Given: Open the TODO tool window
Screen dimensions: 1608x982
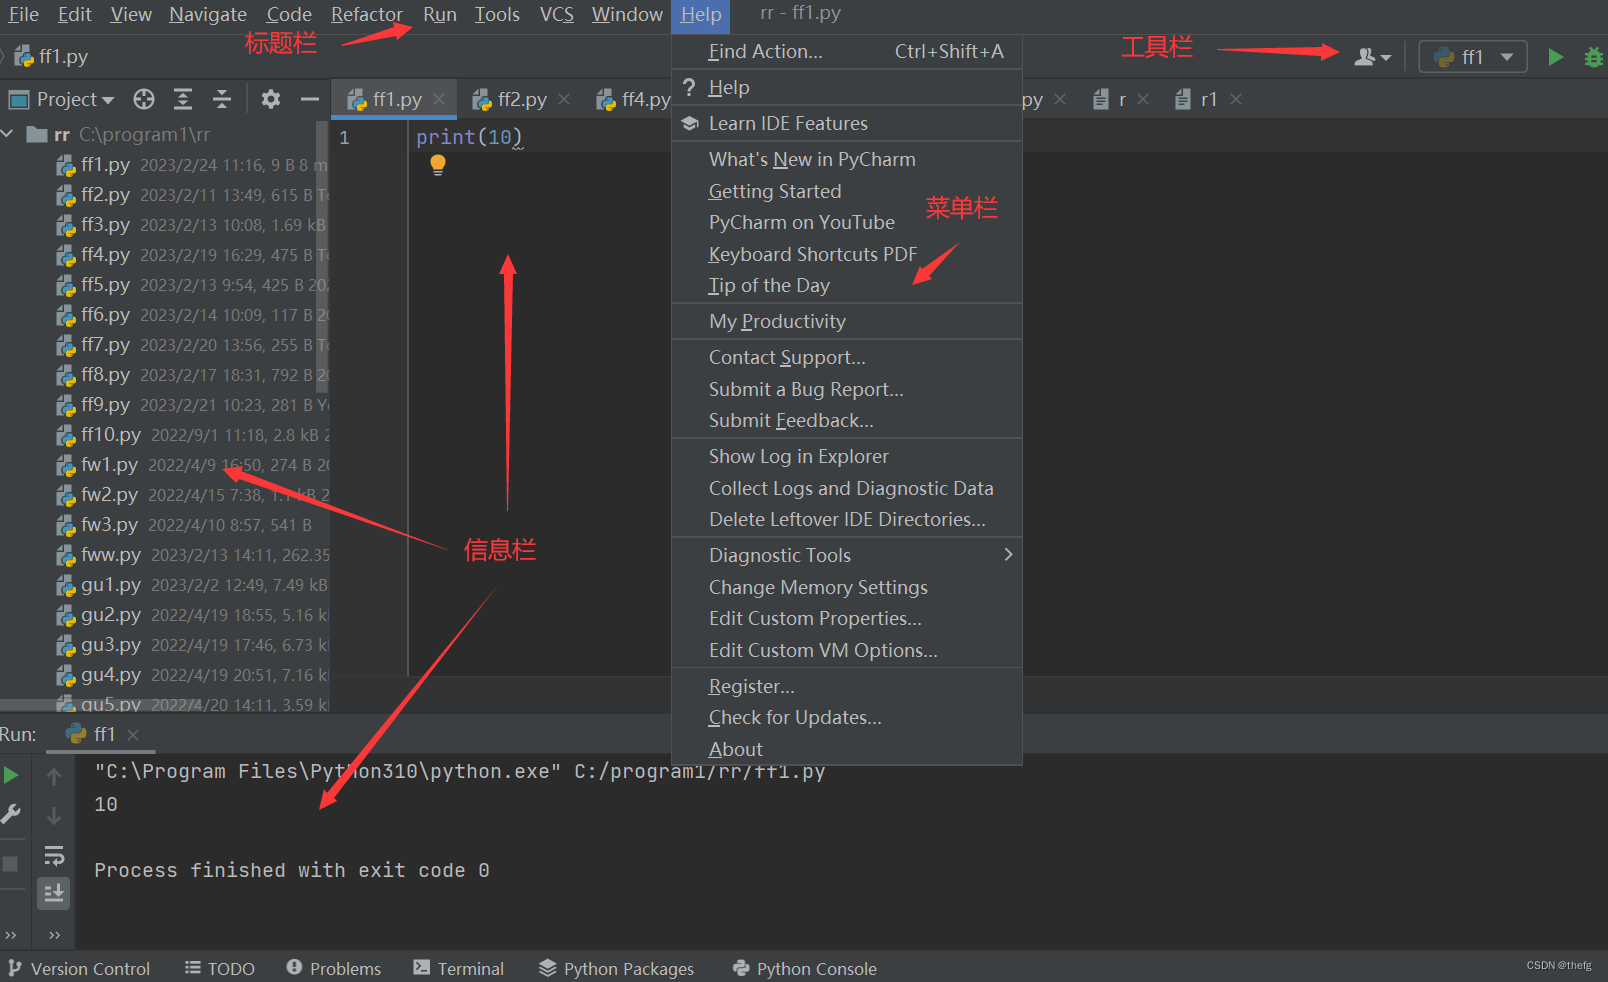Looking at the screenshot, I should tap(220, 968).
